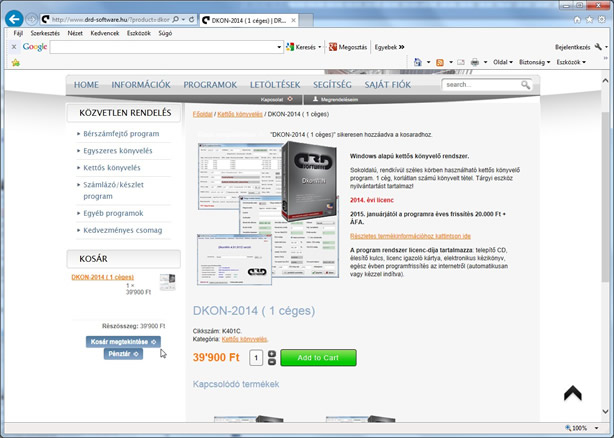Click the Google logo on the toolbar
Screen dimensions: 614x438
pos(35,47)
